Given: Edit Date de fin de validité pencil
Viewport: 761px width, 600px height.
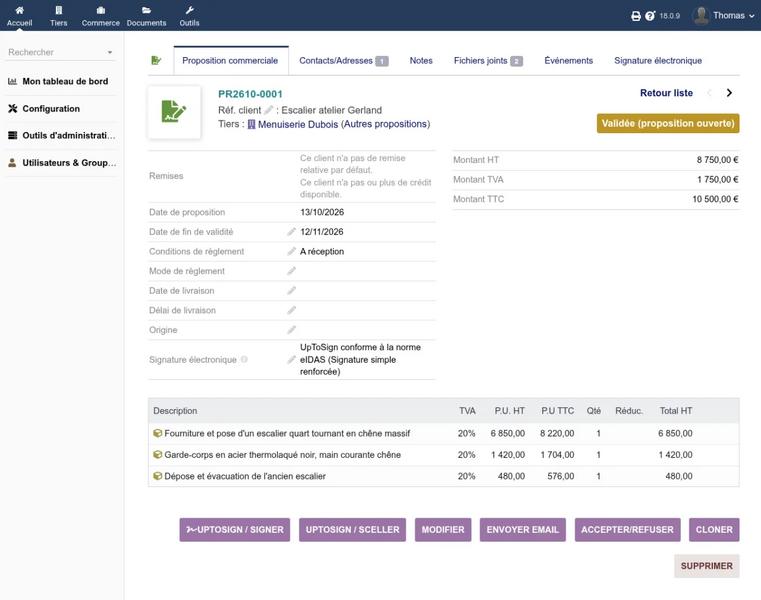Looking at the screenshot, I should [291, 232].
